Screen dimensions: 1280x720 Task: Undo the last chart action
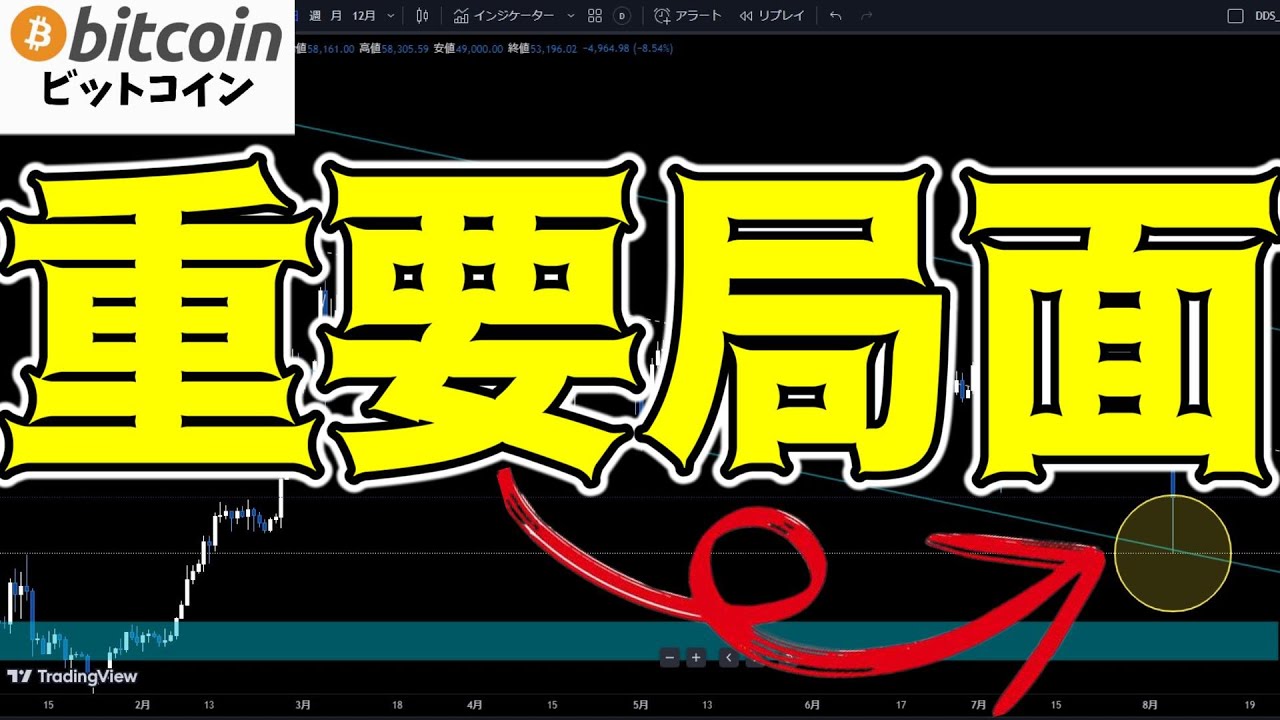point(836,16)
